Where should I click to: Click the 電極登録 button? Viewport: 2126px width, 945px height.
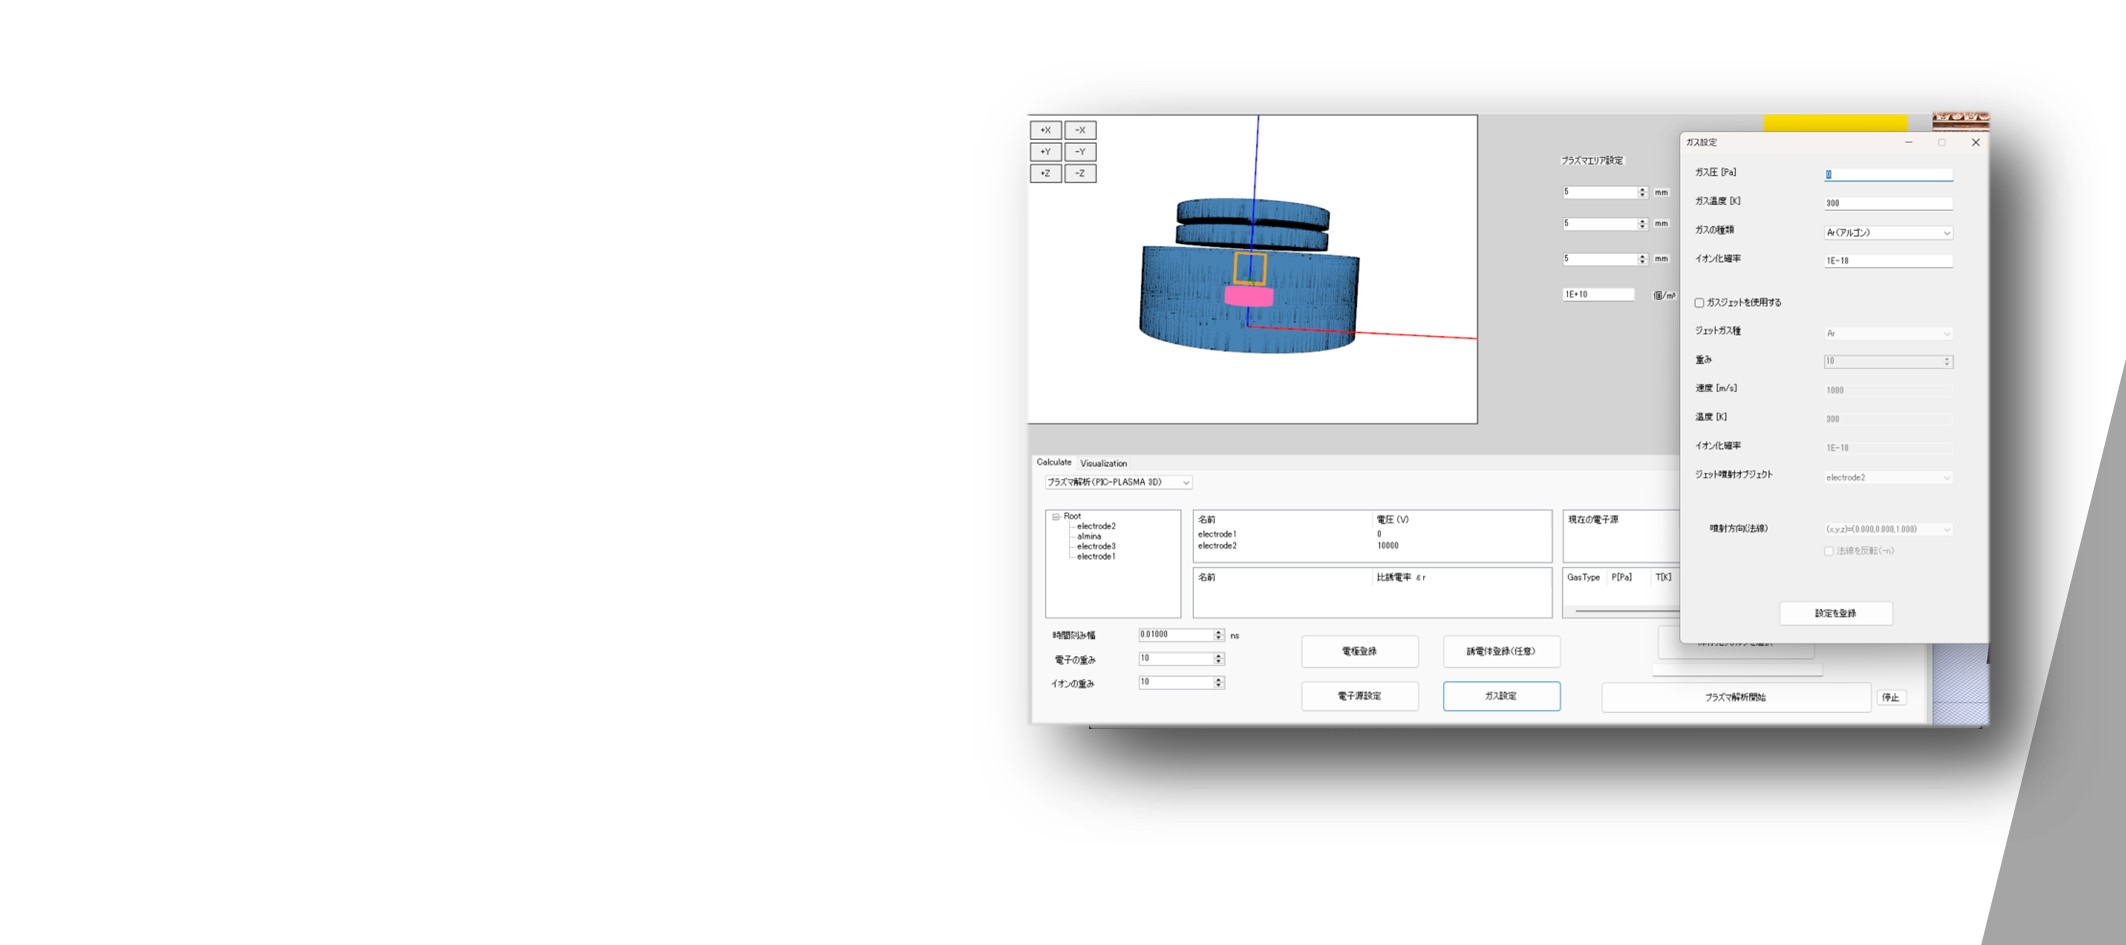pyautogui.click(x=1359, y=652)
